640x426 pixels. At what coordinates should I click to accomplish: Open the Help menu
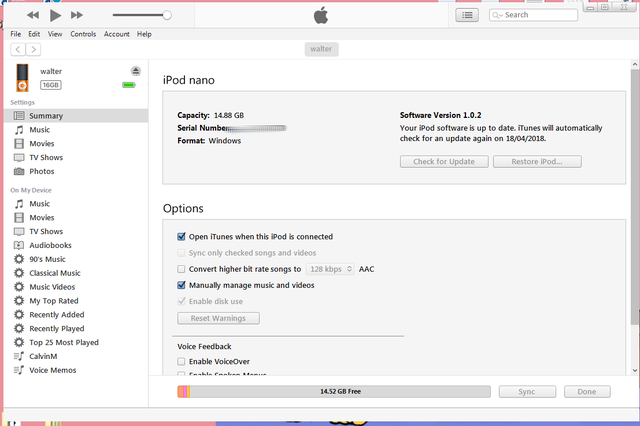coord(144,34)
